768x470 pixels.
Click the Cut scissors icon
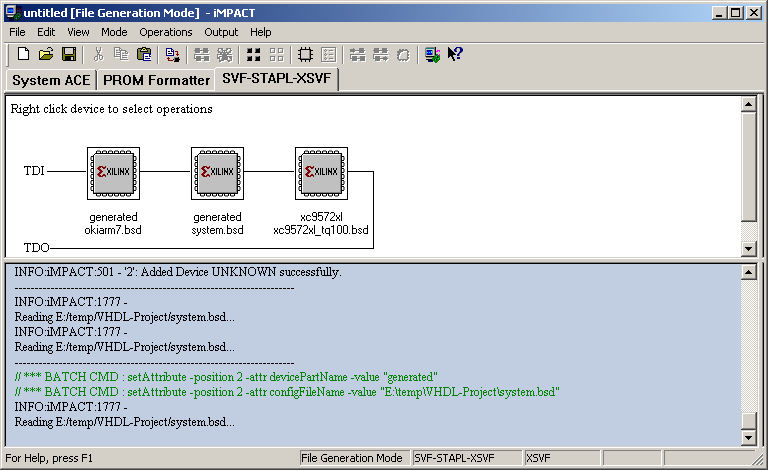pos(98,54)
